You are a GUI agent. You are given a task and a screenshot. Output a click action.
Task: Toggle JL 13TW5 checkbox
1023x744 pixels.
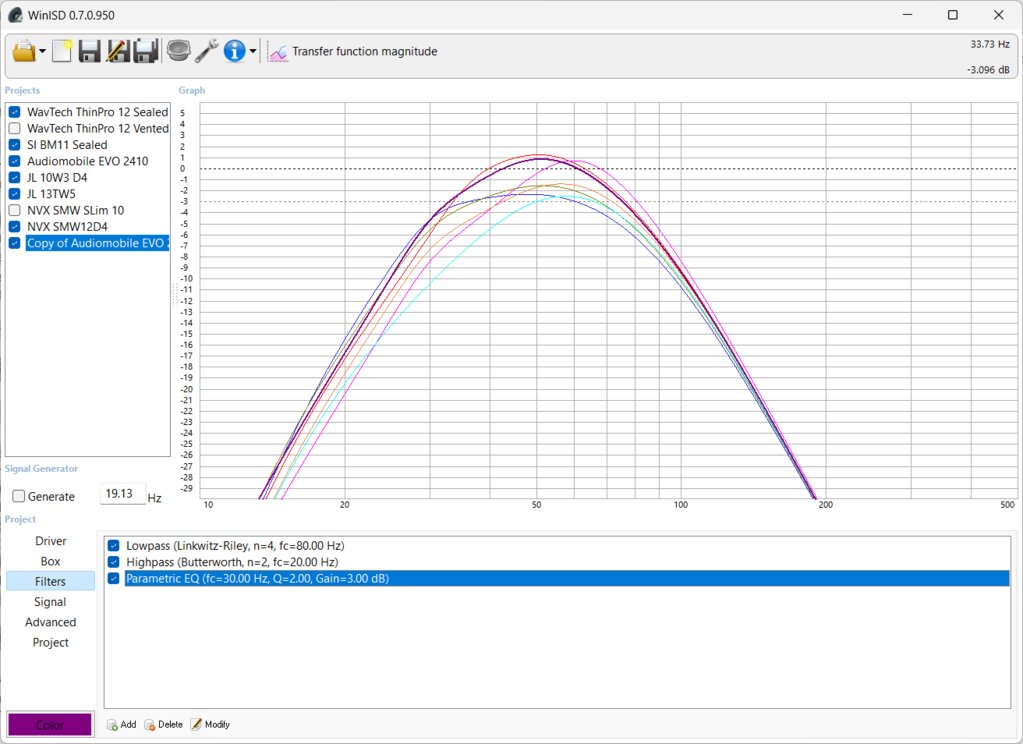14,194
